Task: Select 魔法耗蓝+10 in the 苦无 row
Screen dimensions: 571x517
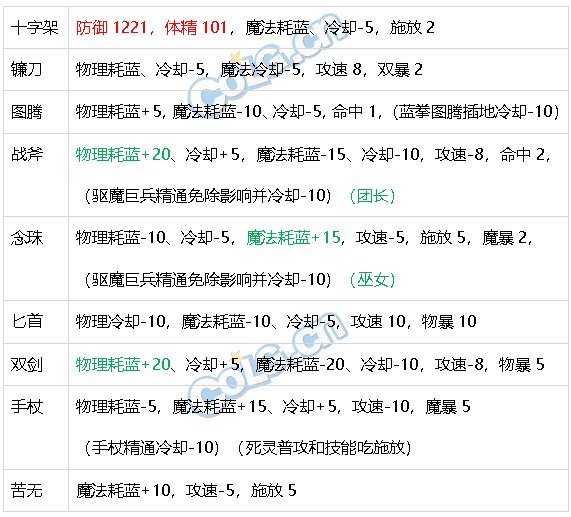Action: tap(123, 490)
